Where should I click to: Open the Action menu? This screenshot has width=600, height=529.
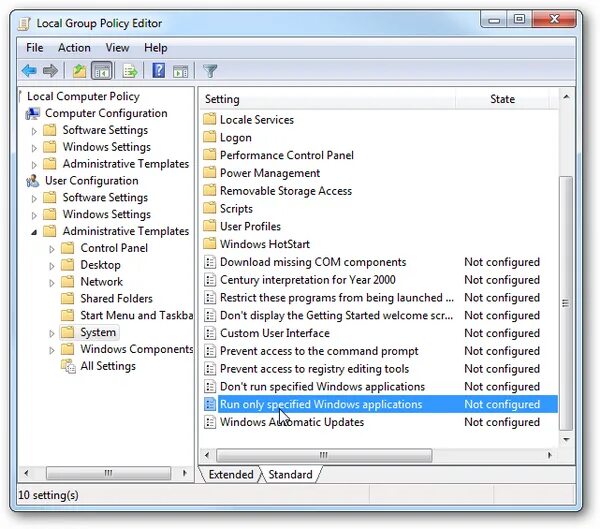(74, 48)
